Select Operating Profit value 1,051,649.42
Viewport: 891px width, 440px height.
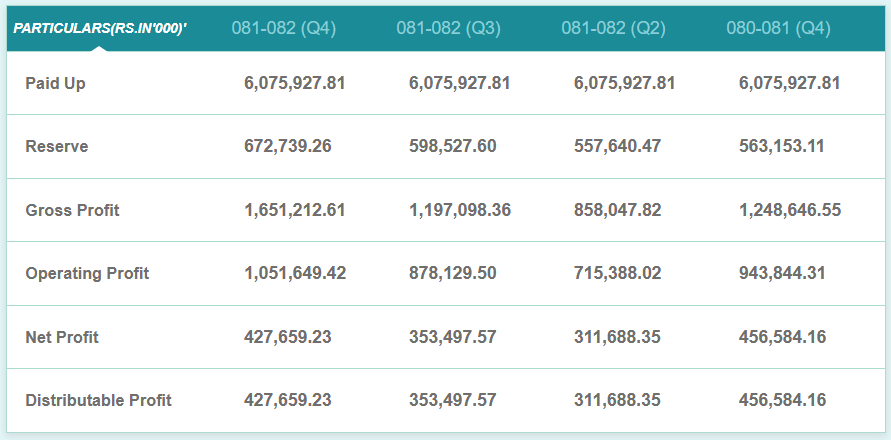coord(295,273)
